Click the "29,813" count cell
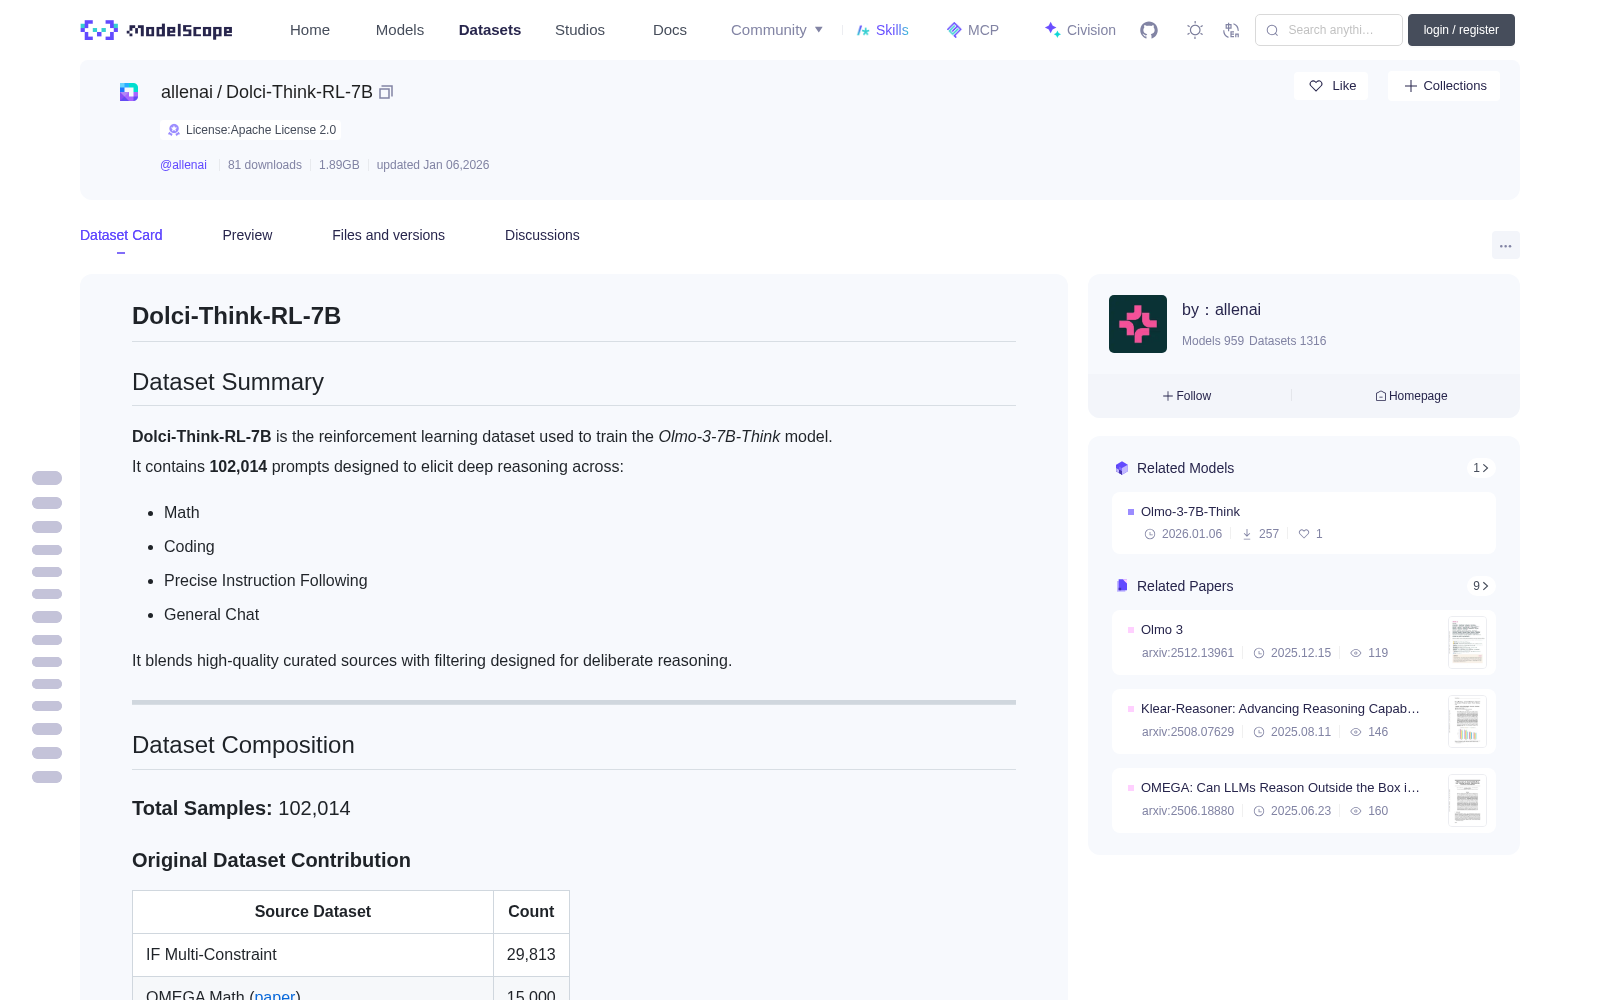Screen dimensions: 1600x1000 tap(531, 955)
